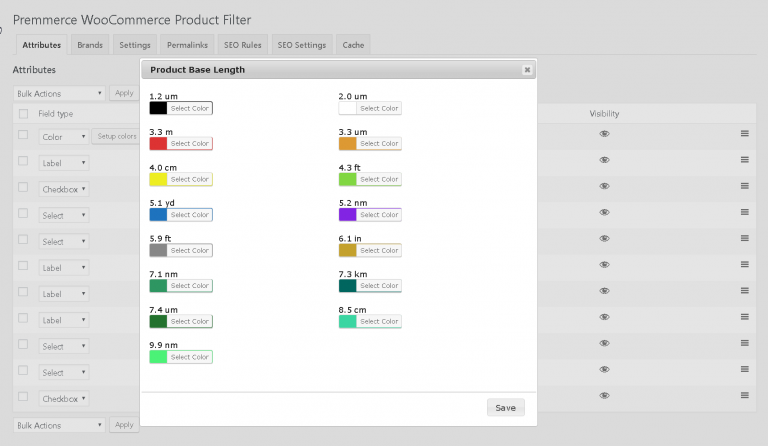Open the SEO Rules tab
Viewport: 768px width, 446px height.
(242, 45)
